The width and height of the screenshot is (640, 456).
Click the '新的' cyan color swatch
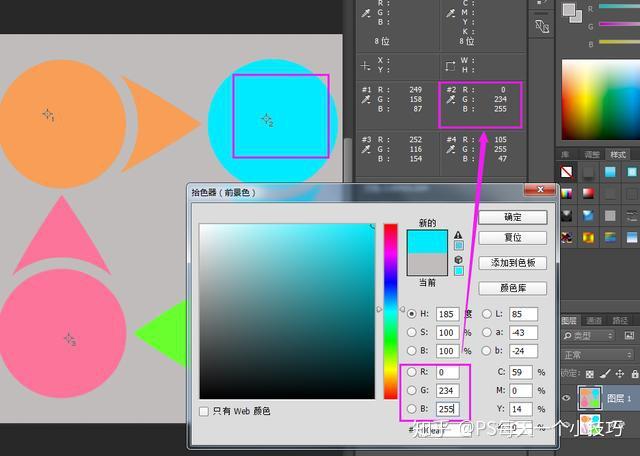click(x=427, y=241)
